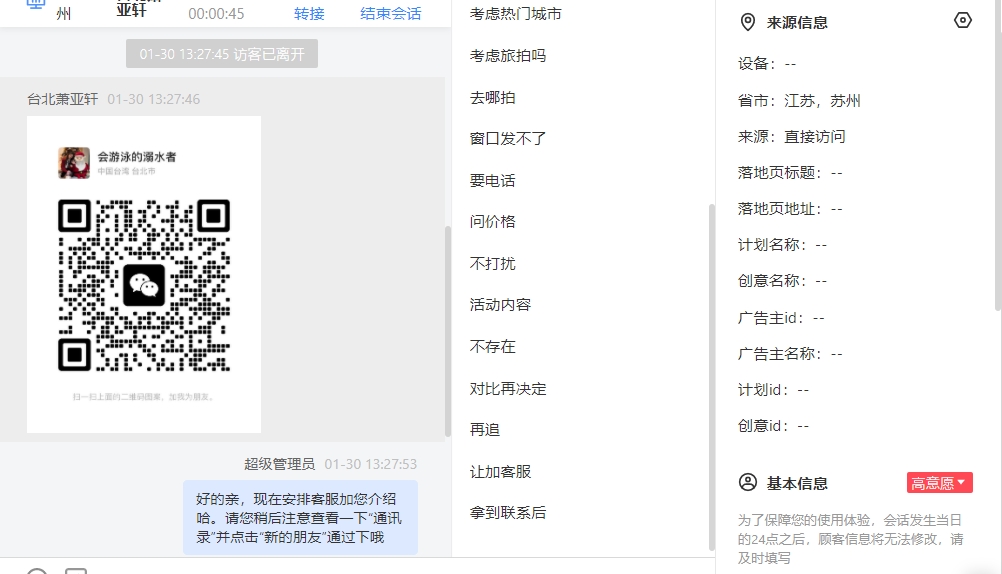1002x574 pixels.
Task: Click the 来源：直接访问 field
Action: click(791, 136)
